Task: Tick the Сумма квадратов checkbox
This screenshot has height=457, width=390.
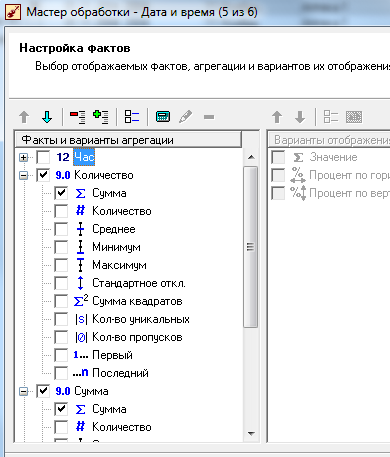Action: click(x=61, y=301)
